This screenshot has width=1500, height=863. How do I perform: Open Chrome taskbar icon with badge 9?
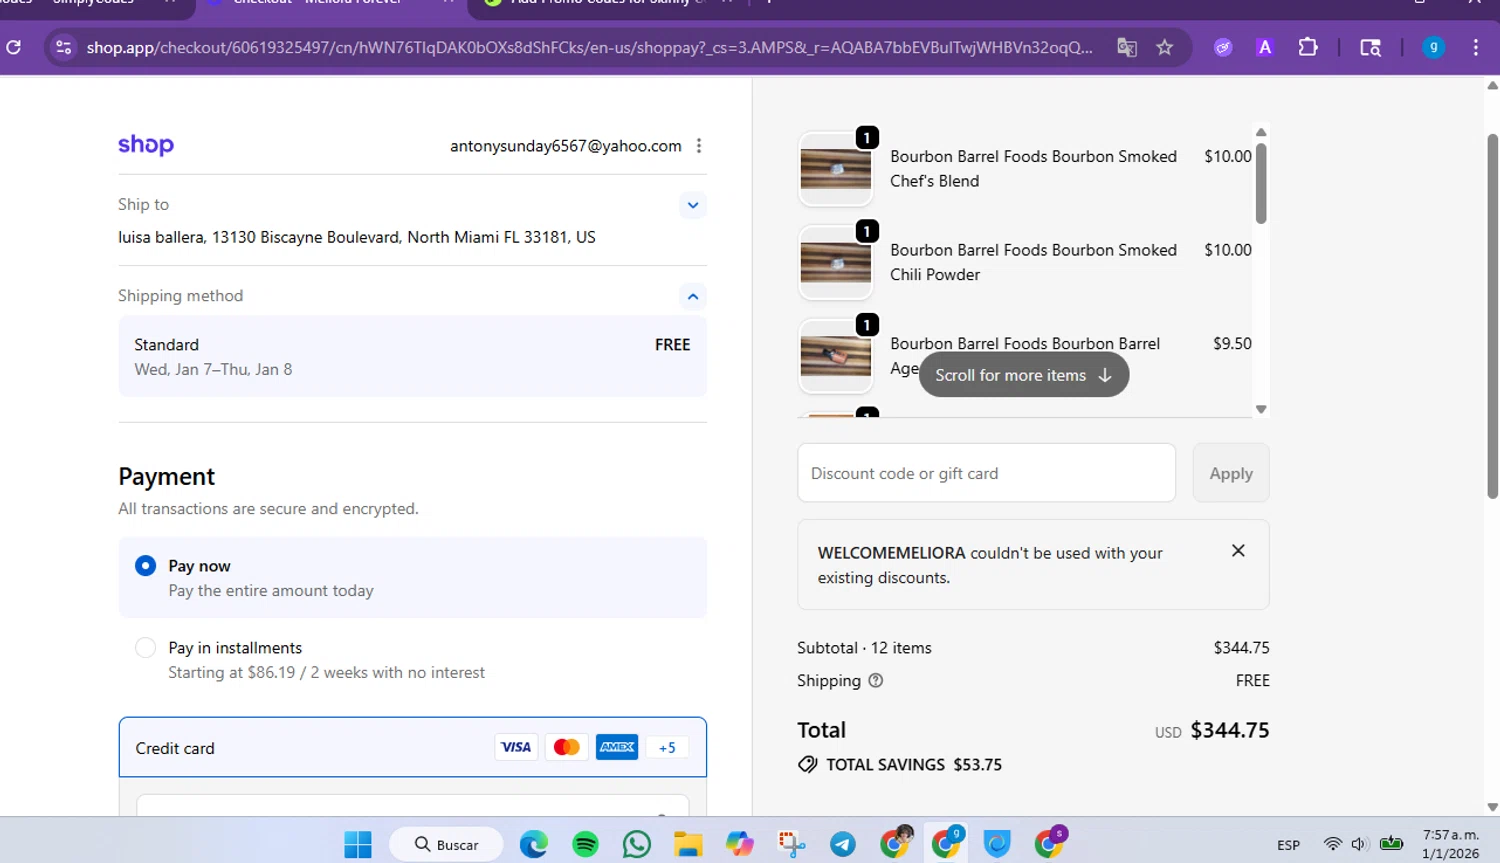tap(946, 844)
